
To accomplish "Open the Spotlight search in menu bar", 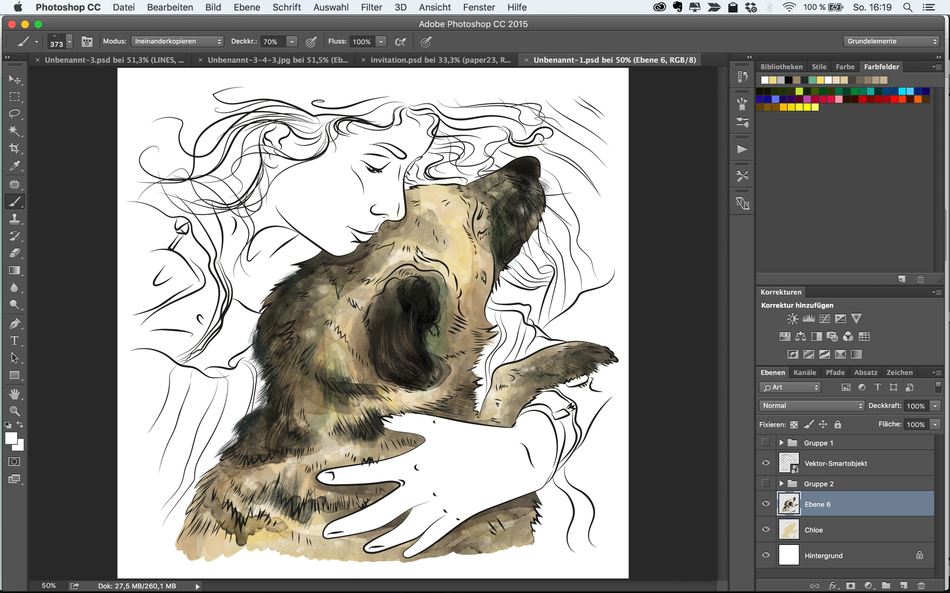I will coord(908,7).
